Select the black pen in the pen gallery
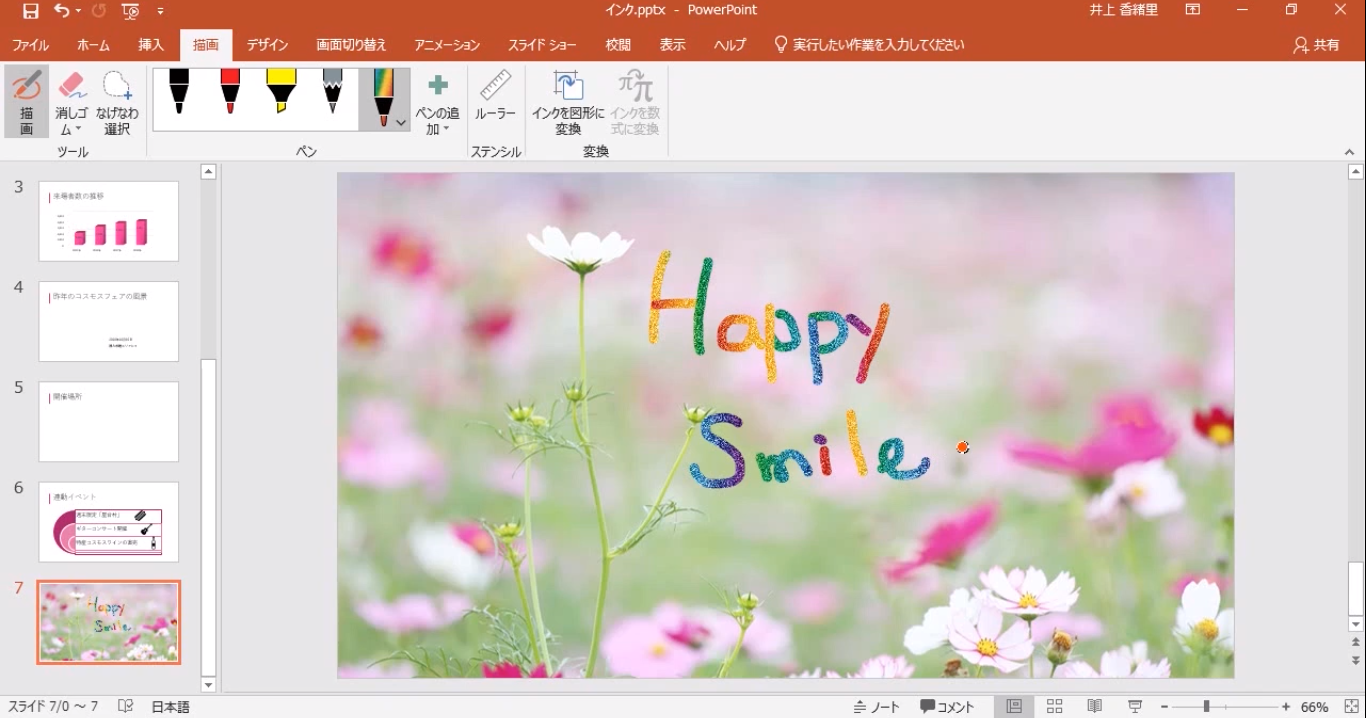The image size is (1366, 718). [x=179, y=91]
